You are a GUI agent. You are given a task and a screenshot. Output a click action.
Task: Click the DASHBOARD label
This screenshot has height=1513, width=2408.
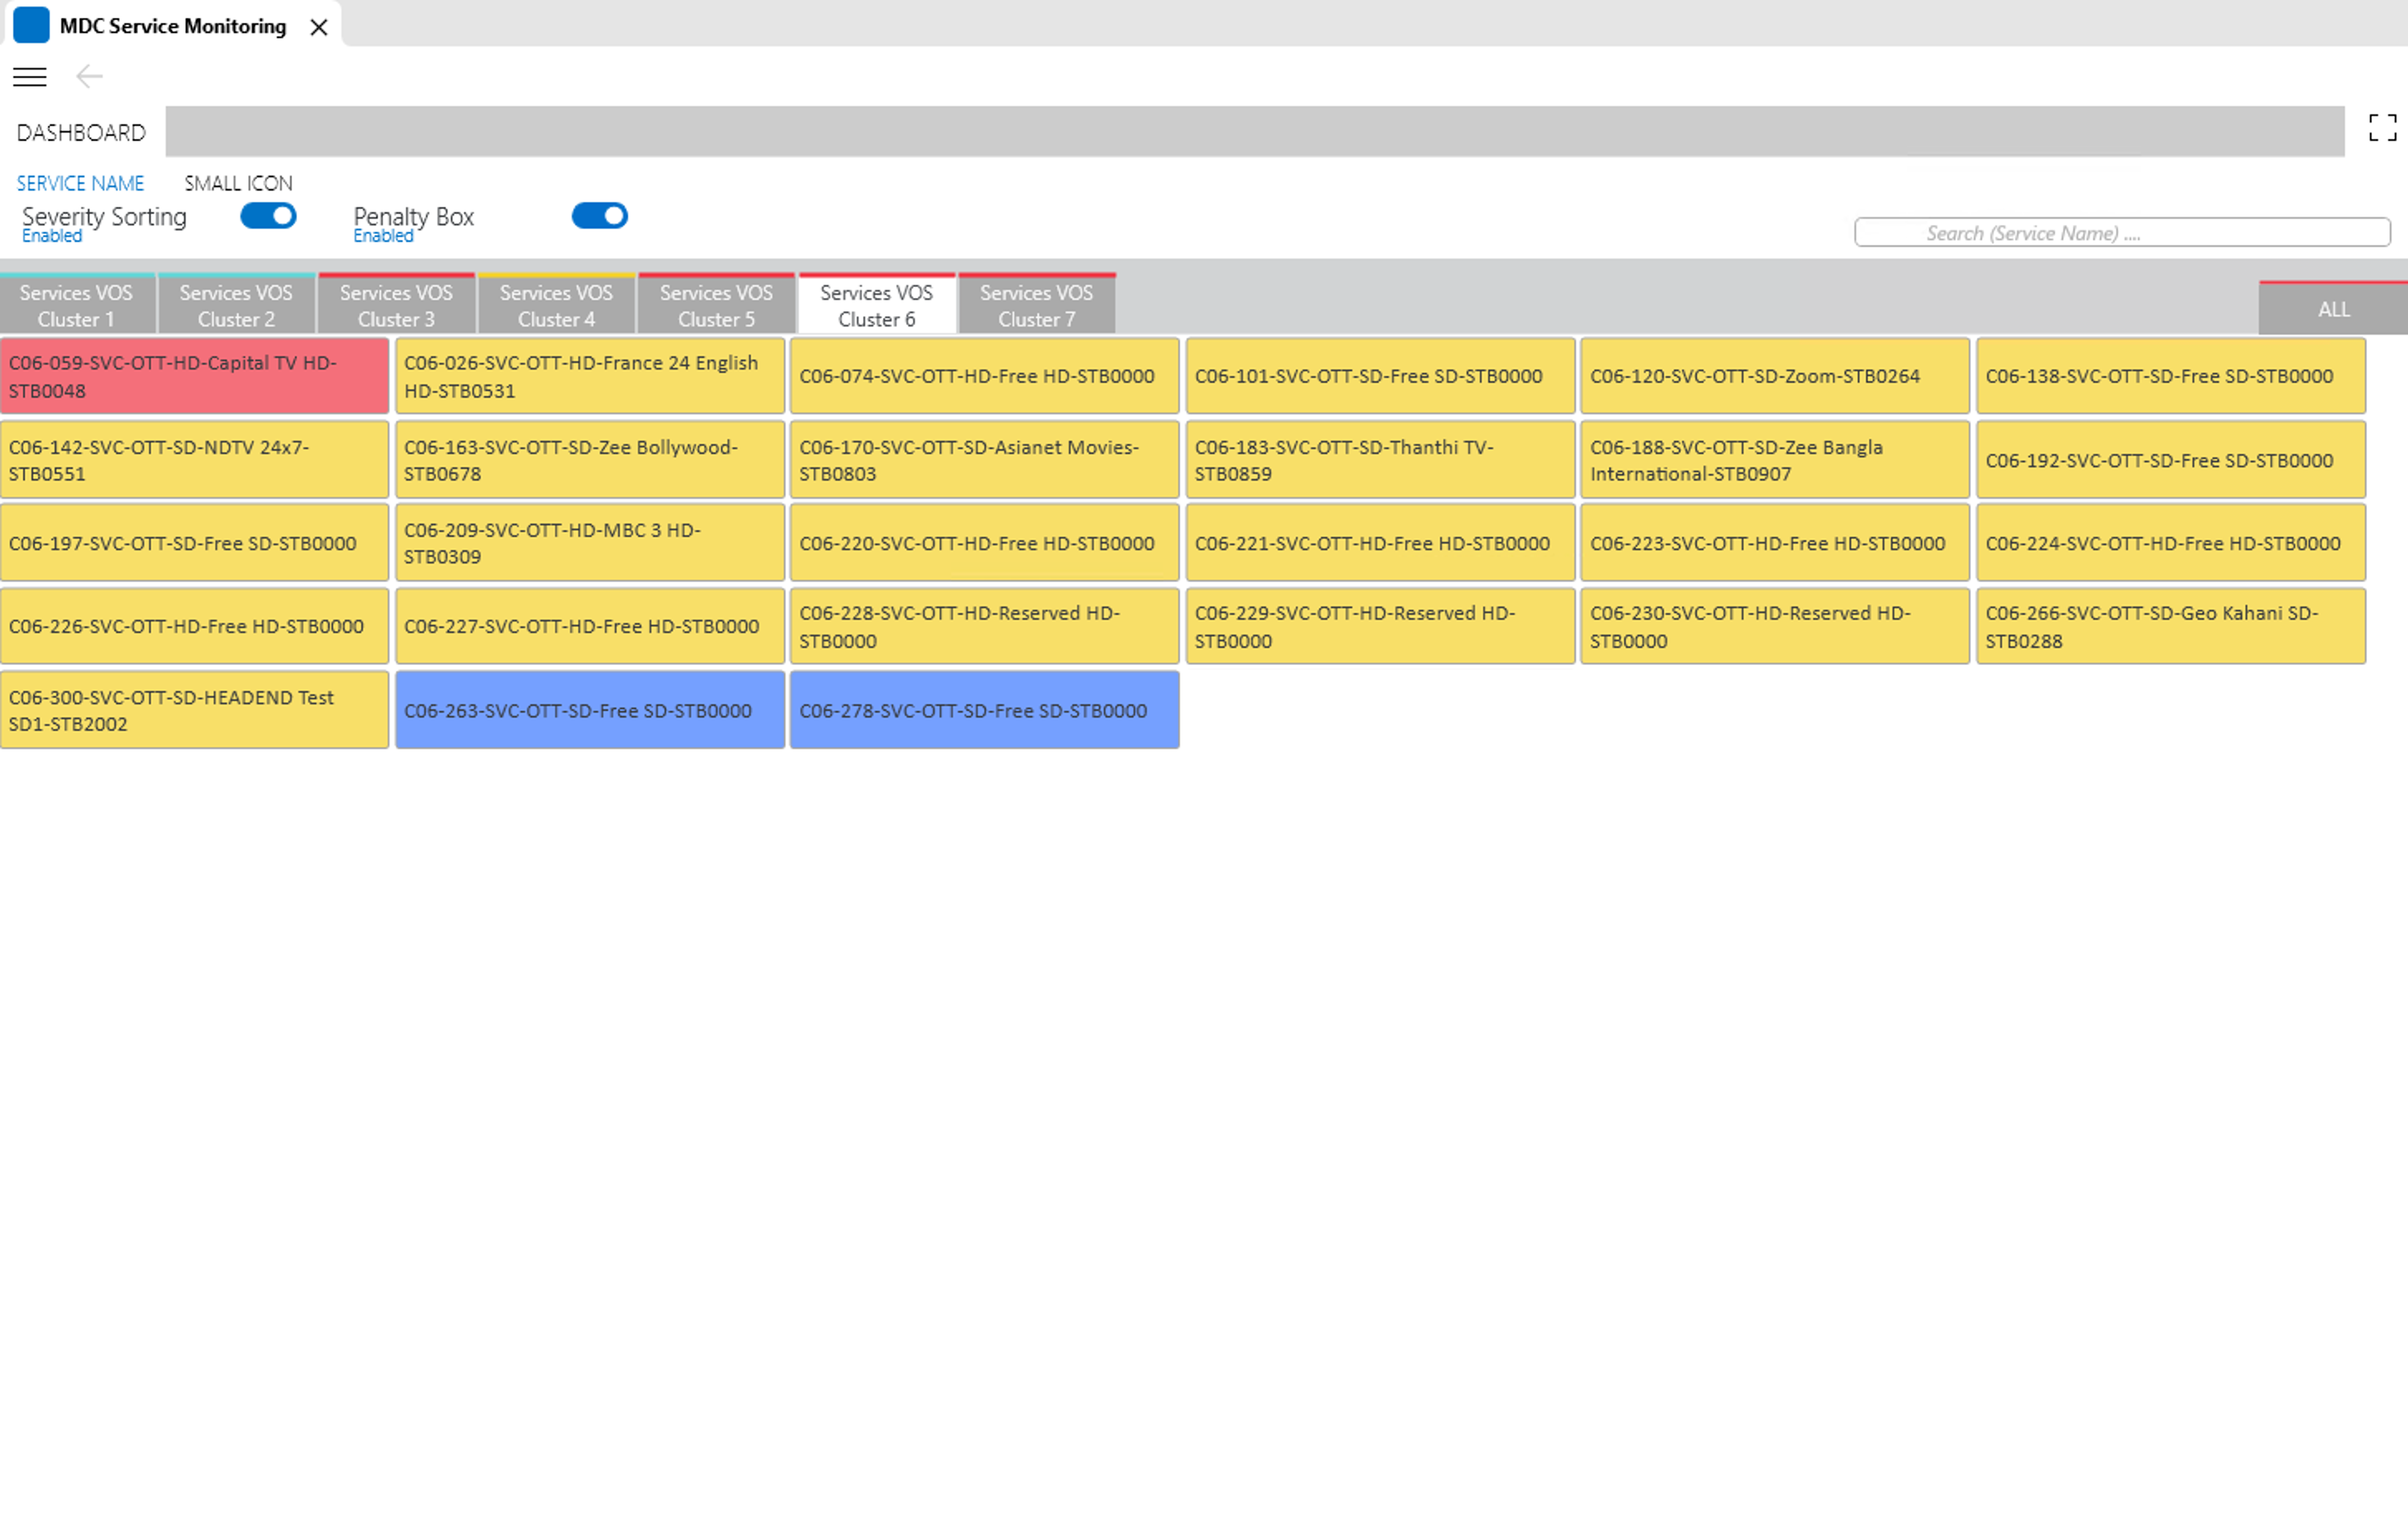coord(81,132)
